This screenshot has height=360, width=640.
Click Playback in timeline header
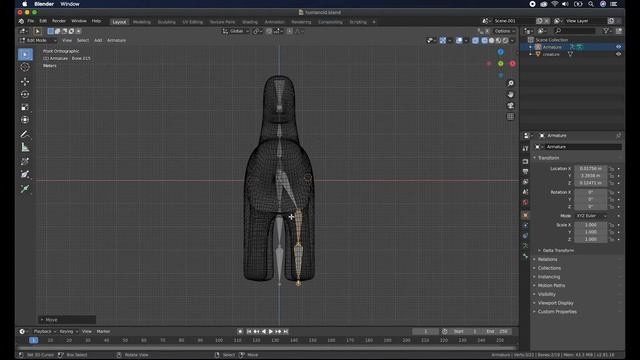coord(44,332)
